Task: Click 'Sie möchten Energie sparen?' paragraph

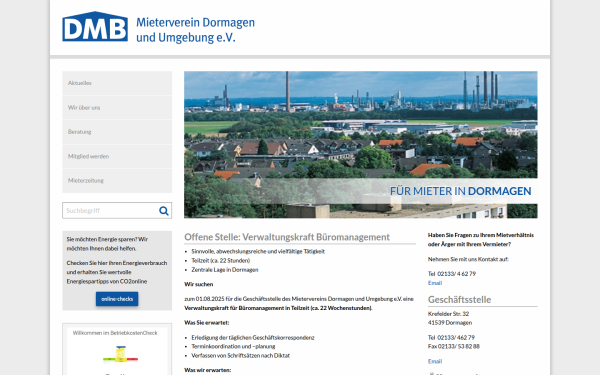Action: click(107, 244)
